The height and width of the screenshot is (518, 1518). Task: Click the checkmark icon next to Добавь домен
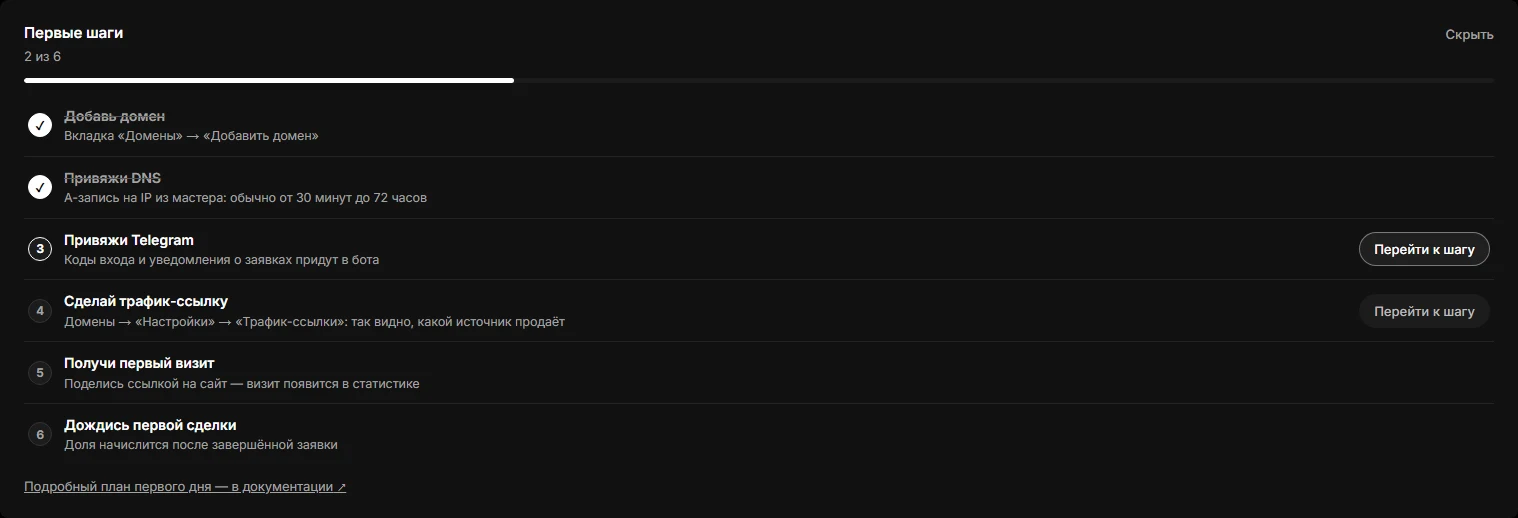click(40, 125)
